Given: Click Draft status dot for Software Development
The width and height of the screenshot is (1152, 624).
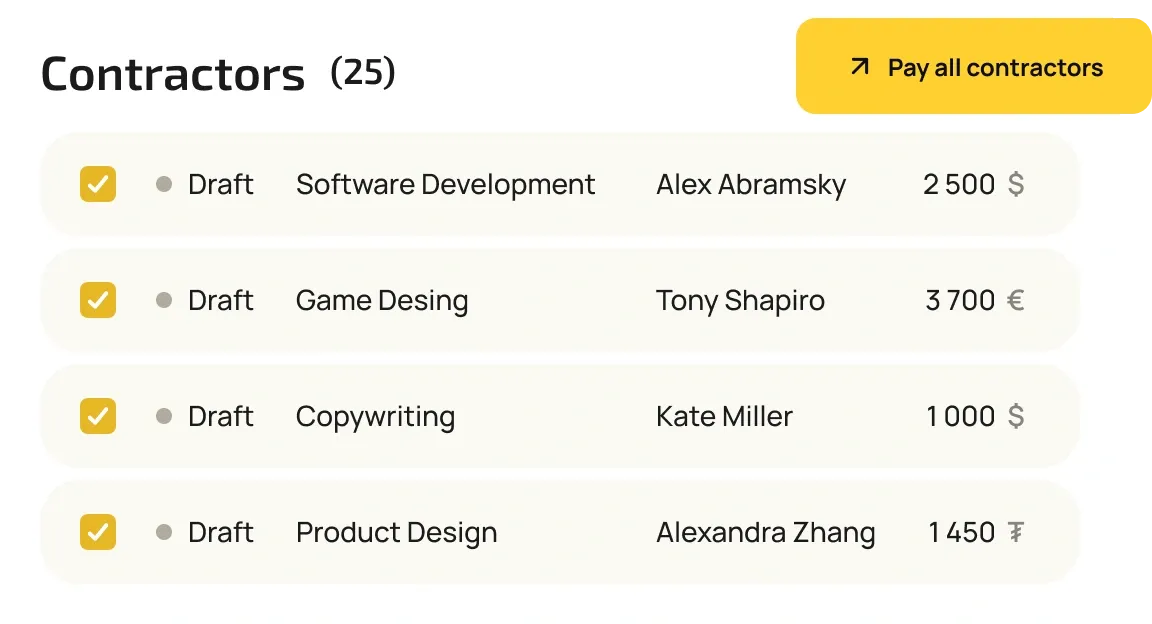Looking at the screenshot, I should [x=164, y=185].
